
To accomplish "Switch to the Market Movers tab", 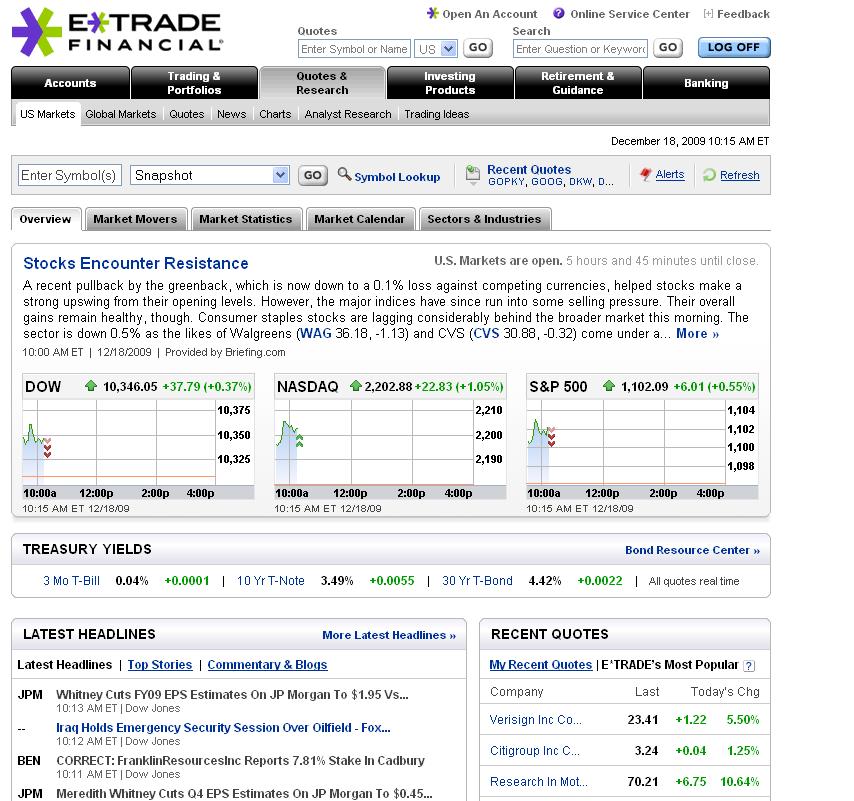I will click(135, 219).
